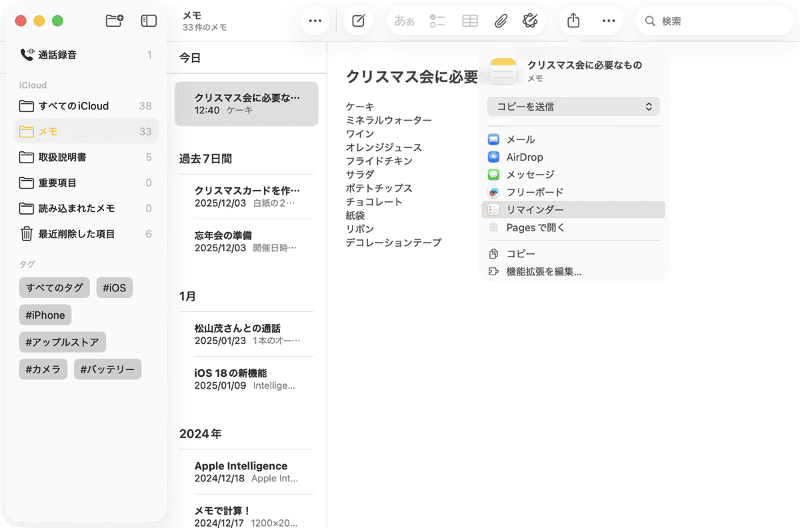Filter by #バッテリー tag
Image resolution: width=800 pixels, height=528 pixels.
108,369
